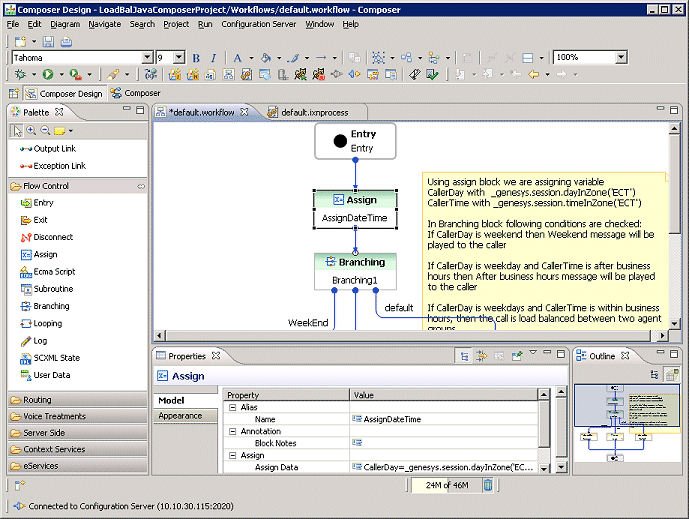Toggle Bold font style
This screenshot has width=689, height=519.
click(x=196, y=58)
